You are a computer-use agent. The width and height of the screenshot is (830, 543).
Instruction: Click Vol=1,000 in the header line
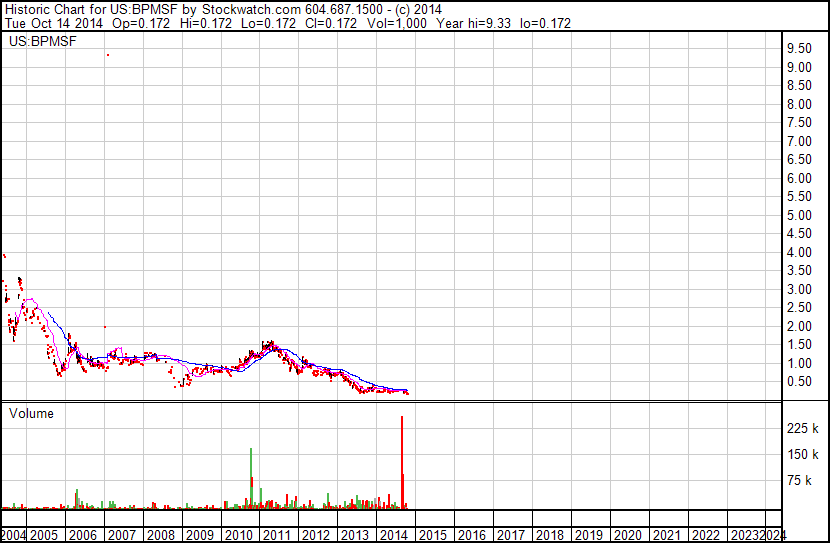pos(396,23)
